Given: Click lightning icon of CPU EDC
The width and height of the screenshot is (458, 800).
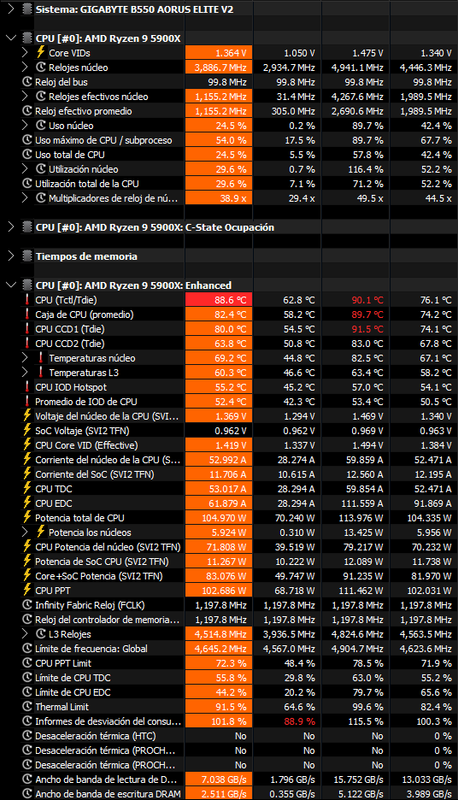Looking at the screenshot, I should (27, 503).
